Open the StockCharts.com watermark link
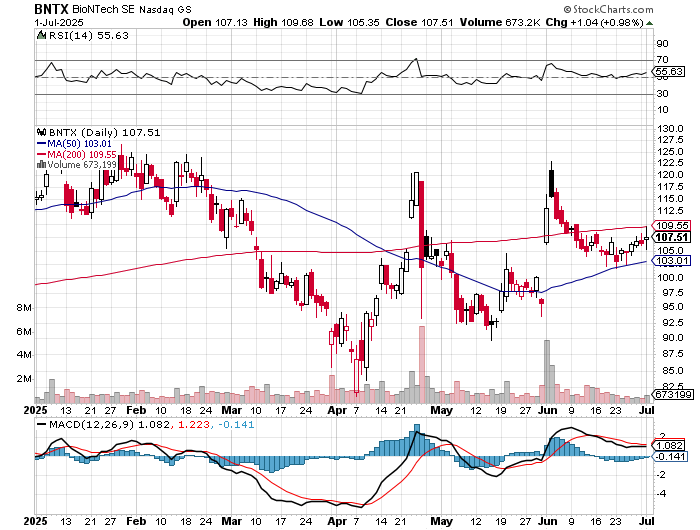This screenshot has height=530, width=700. click(x=639, y=8)
